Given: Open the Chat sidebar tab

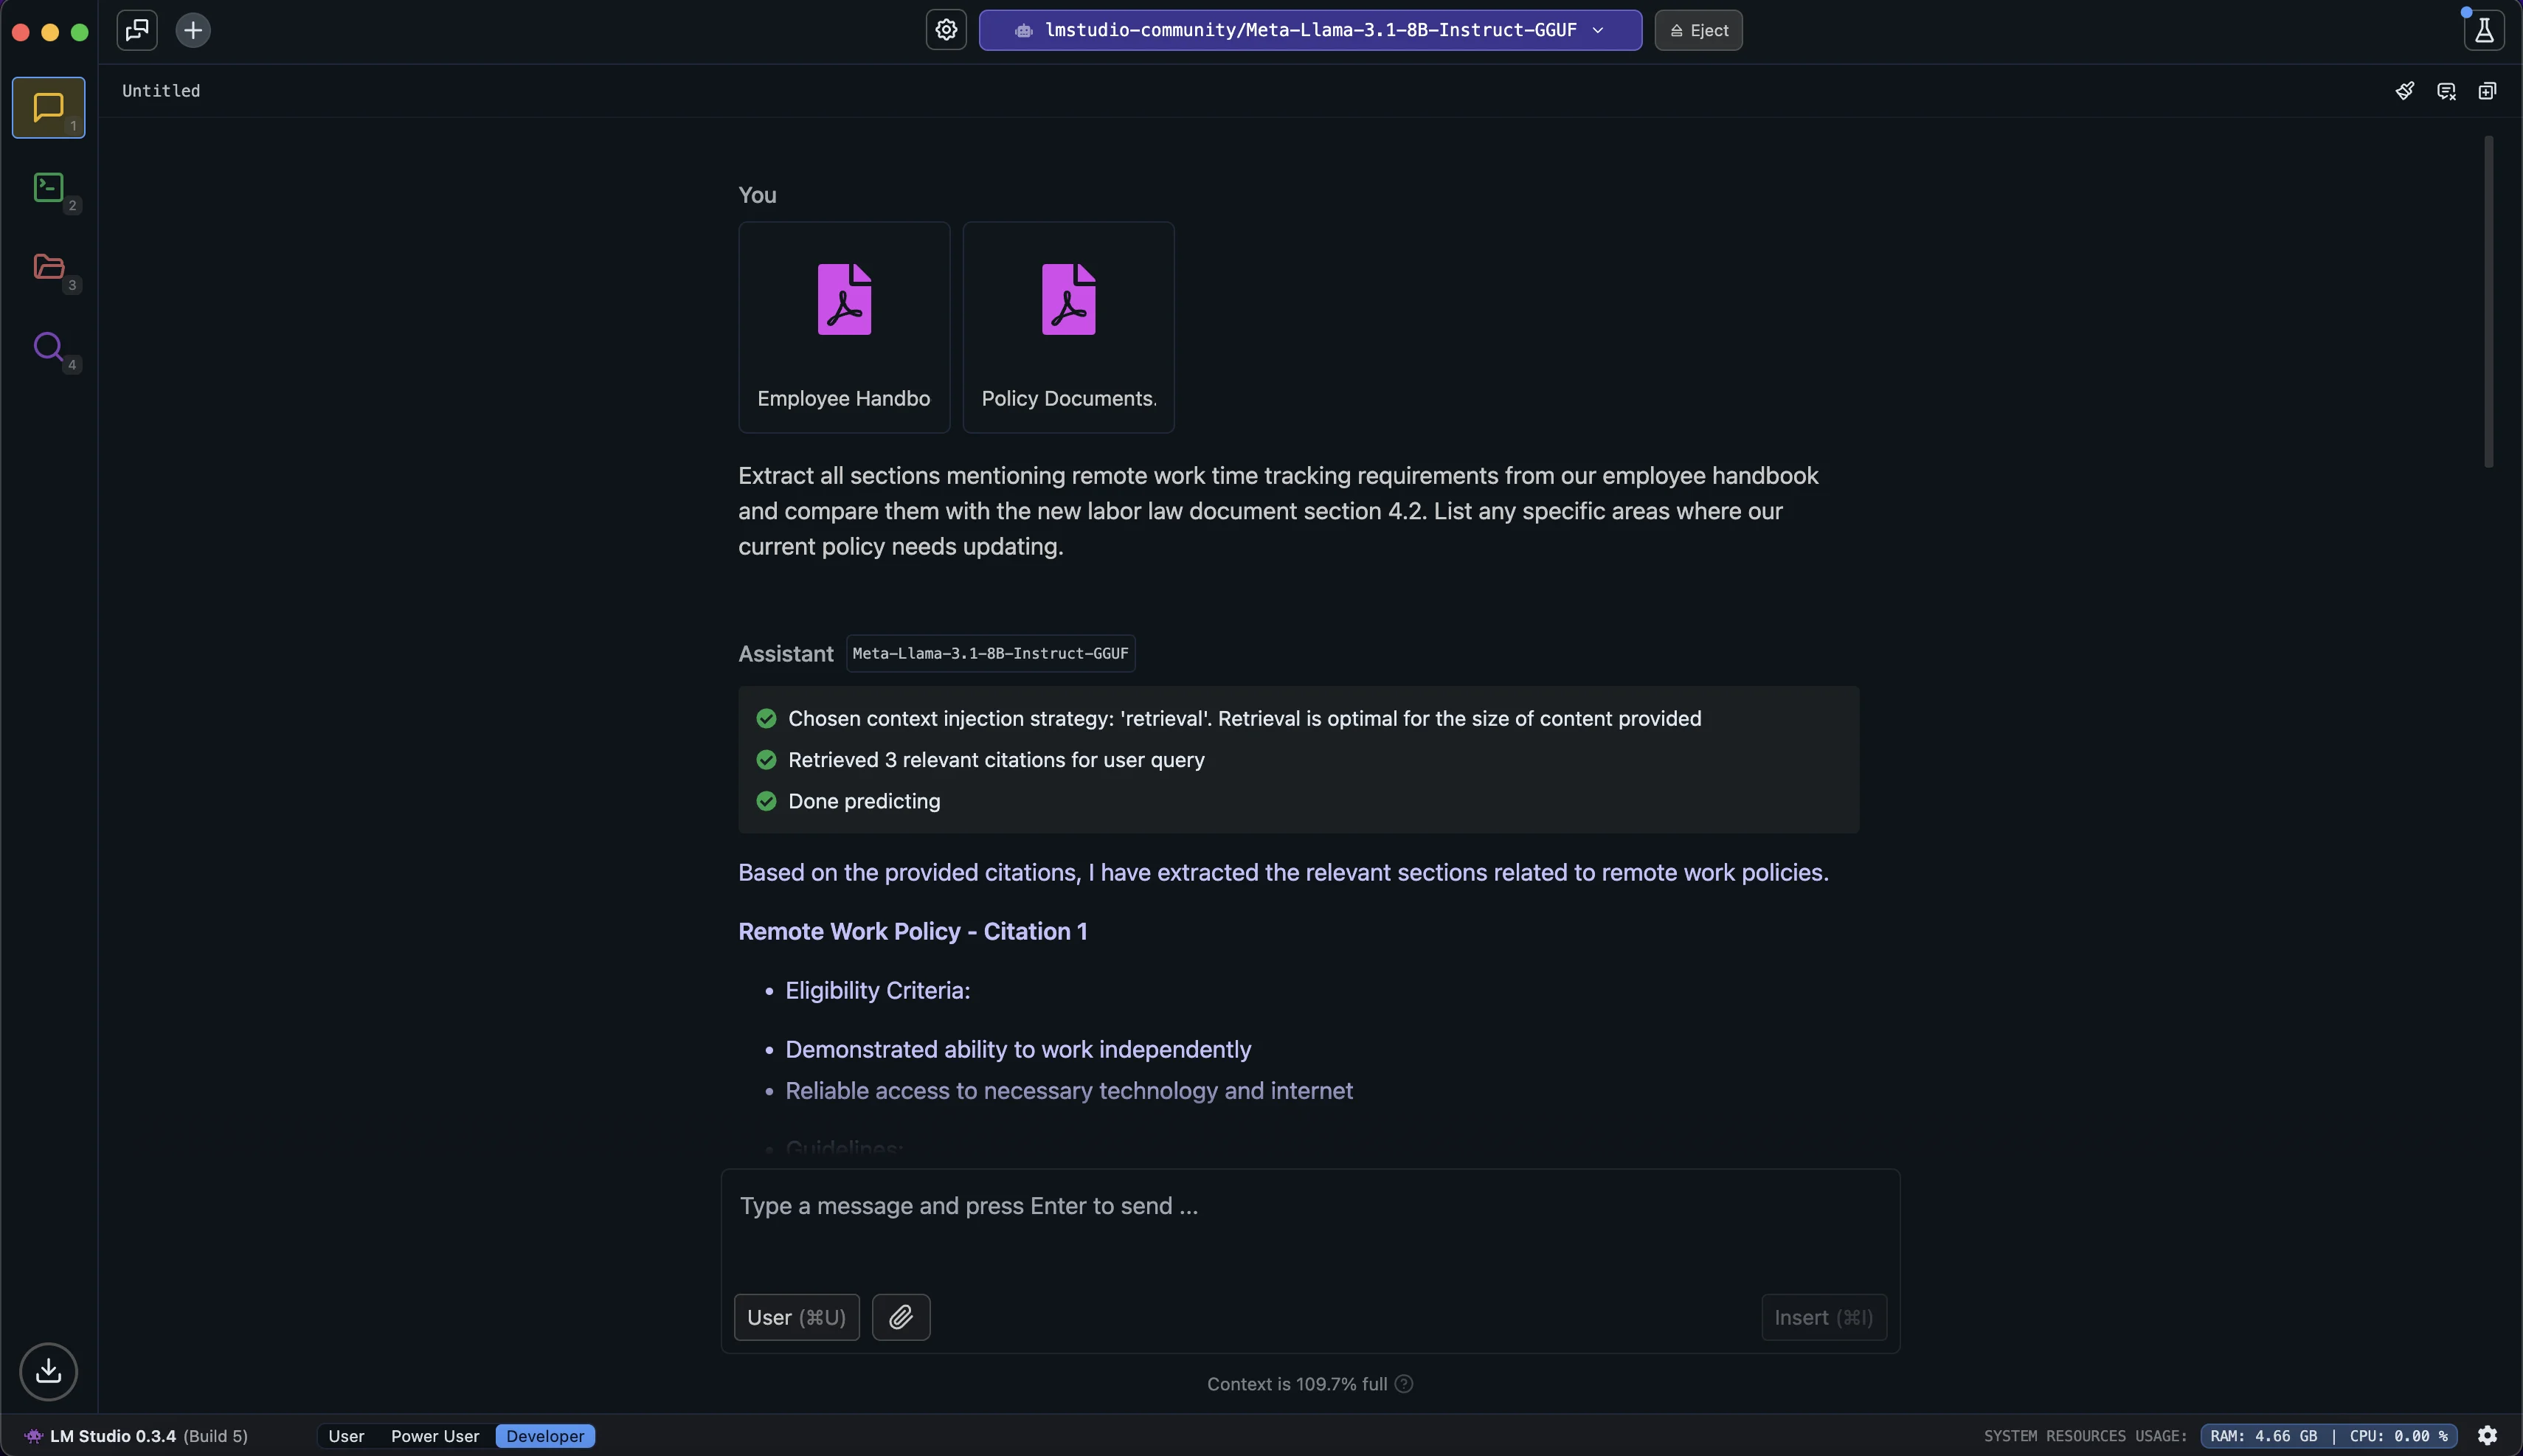Looking at the screenshot, I should tap(48, 107).
